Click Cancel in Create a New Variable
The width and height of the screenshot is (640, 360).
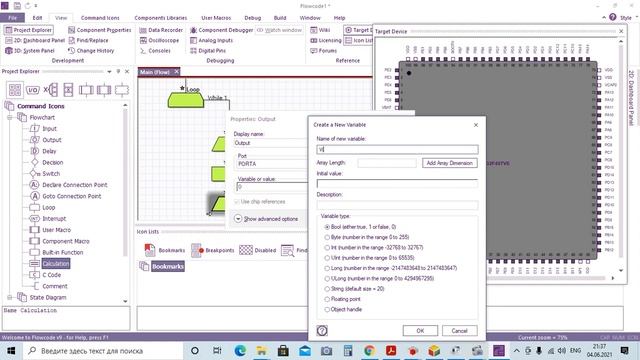(460, 331)
